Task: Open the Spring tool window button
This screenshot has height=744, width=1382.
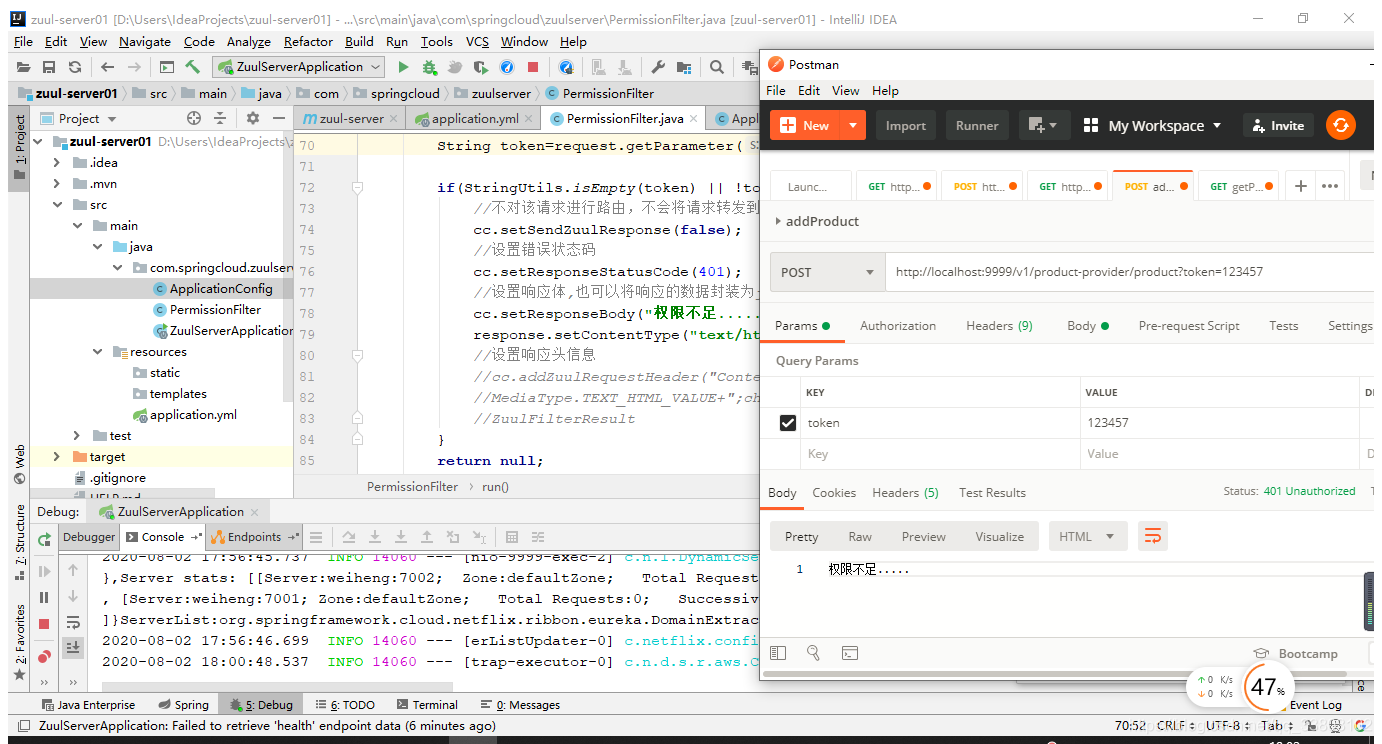Action: click(x=182, y=705)
